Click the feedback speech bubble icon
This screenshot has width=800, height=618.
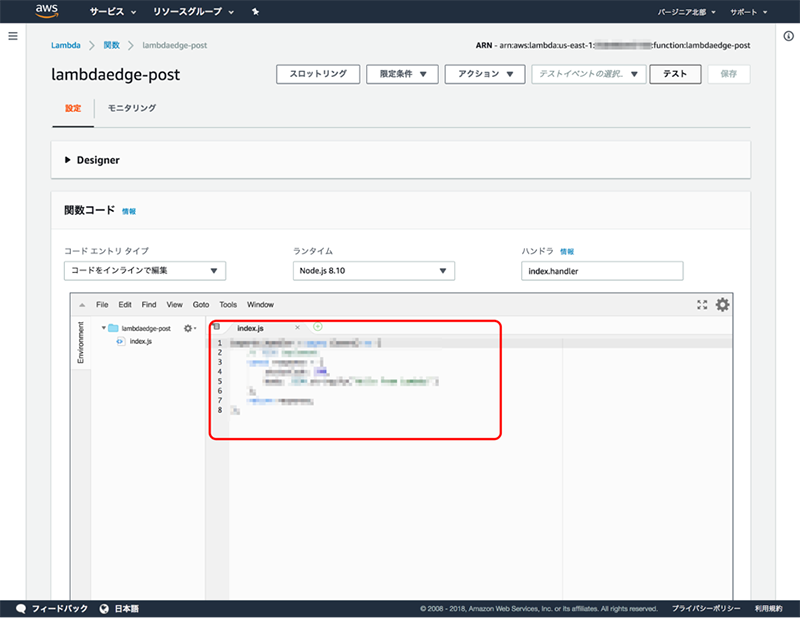click(x=21, y=608)
